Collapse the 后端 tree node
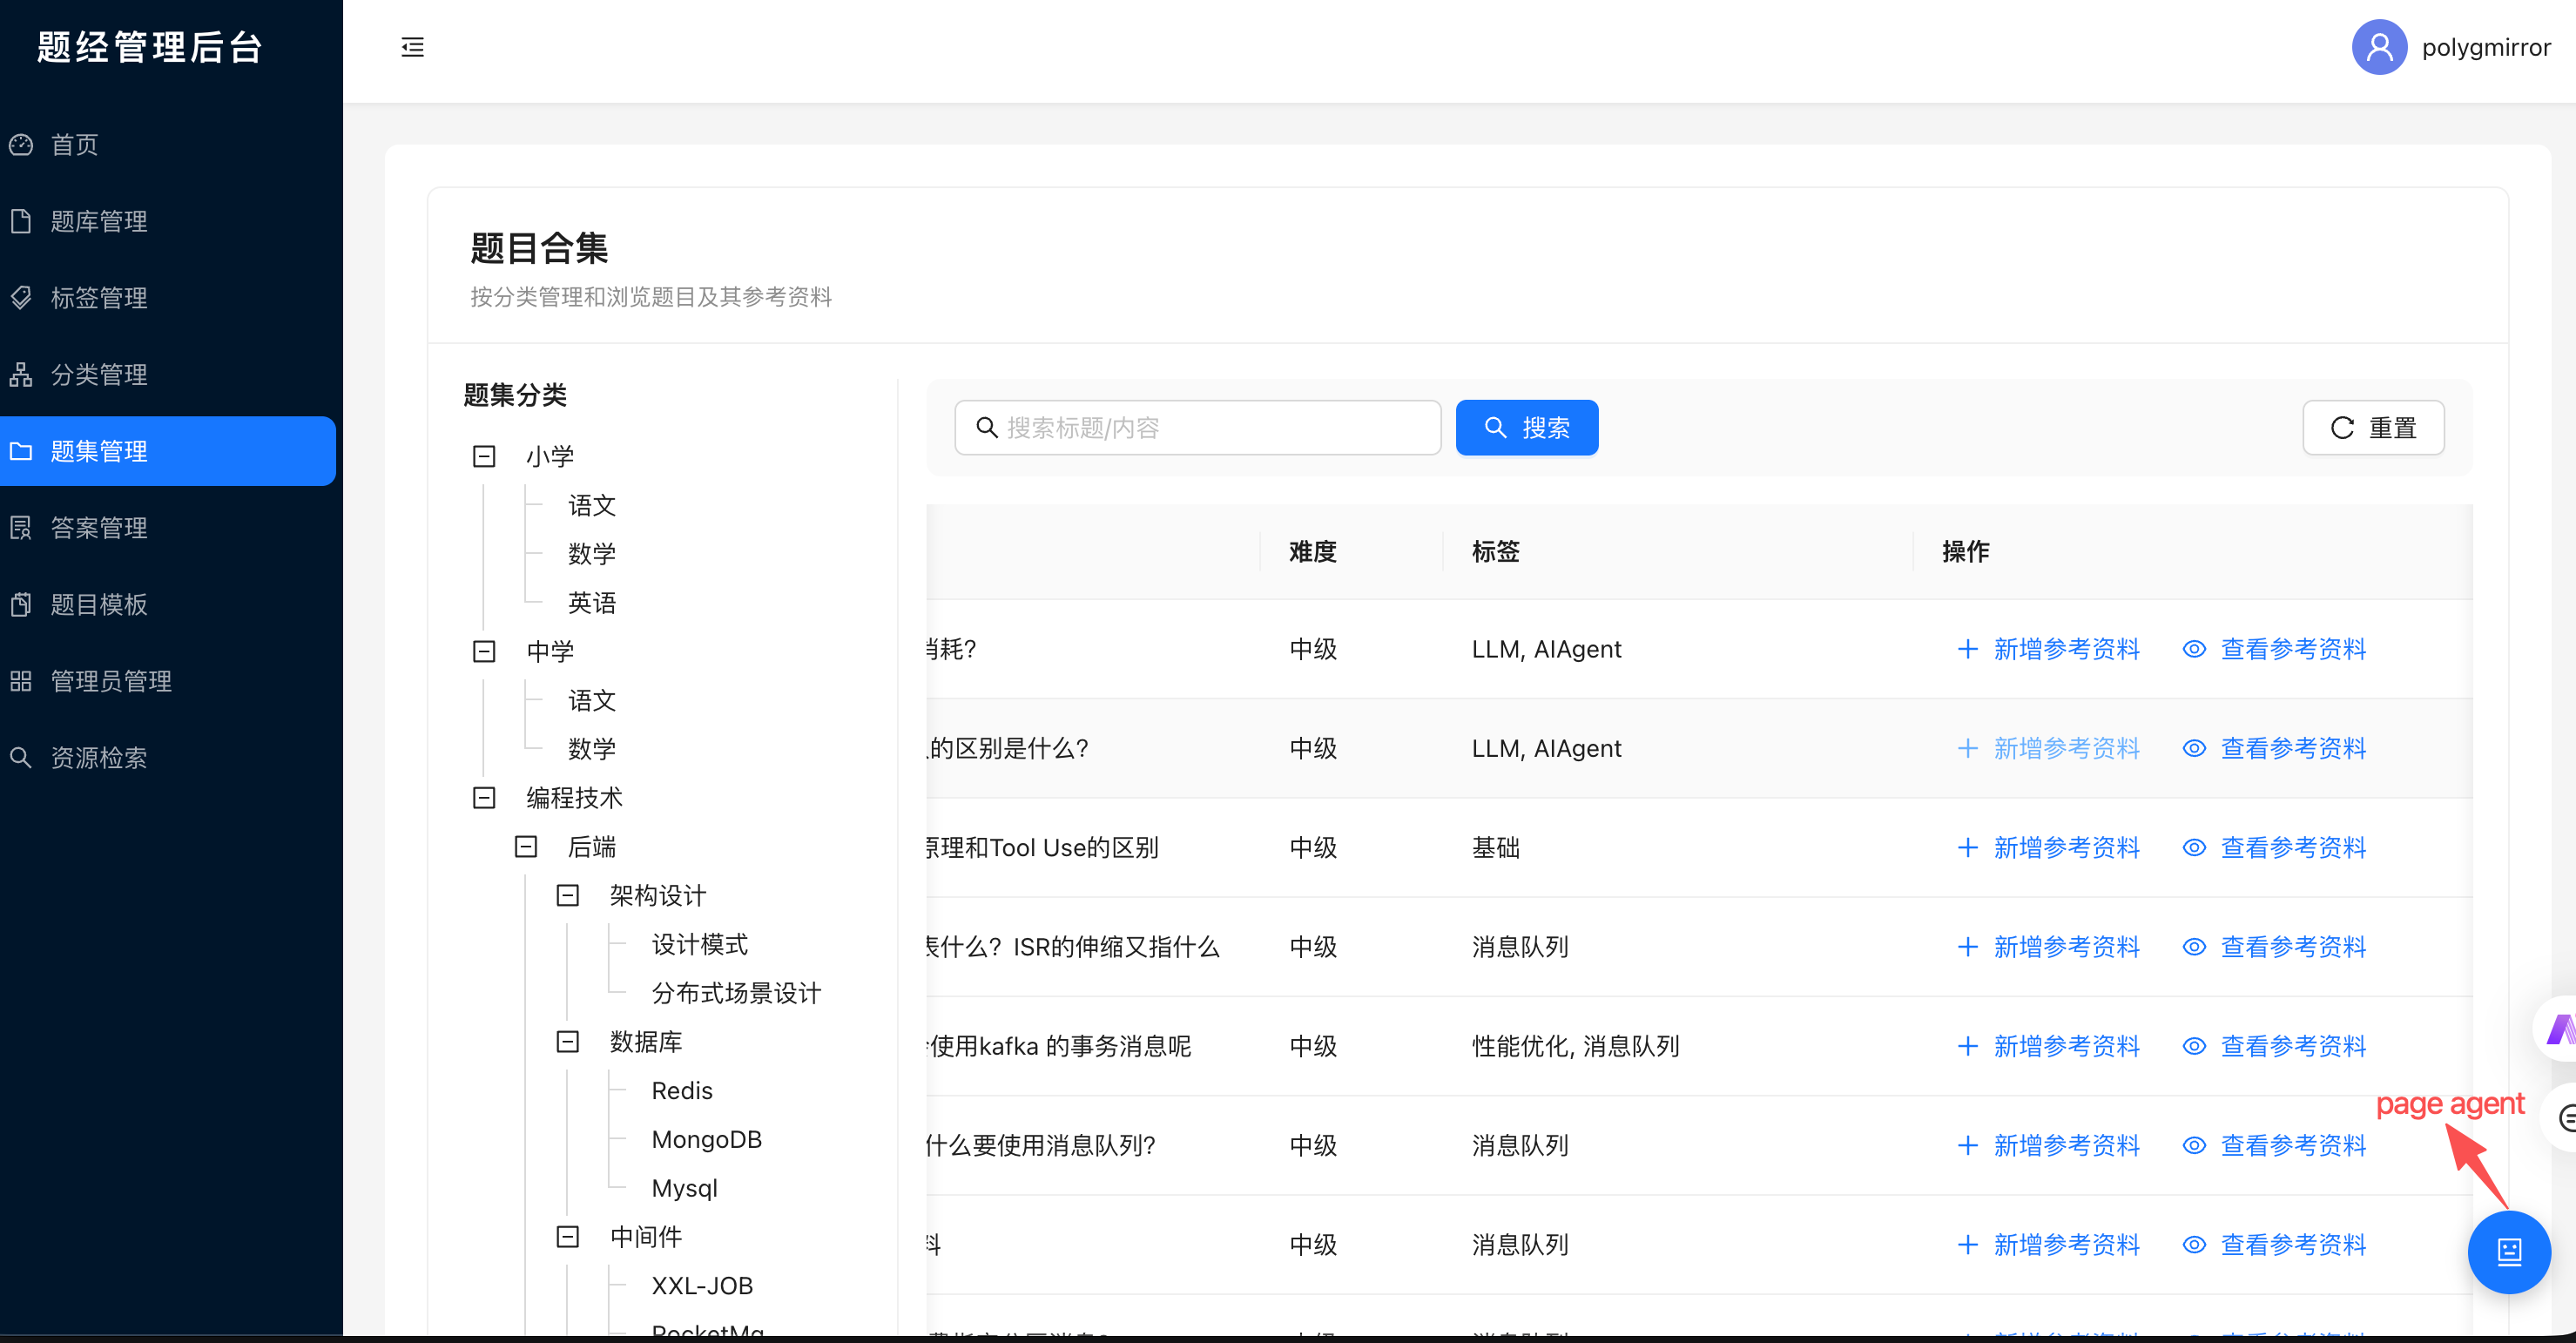This screenshot has width=2576, height=1343. [x=526, y=846]
